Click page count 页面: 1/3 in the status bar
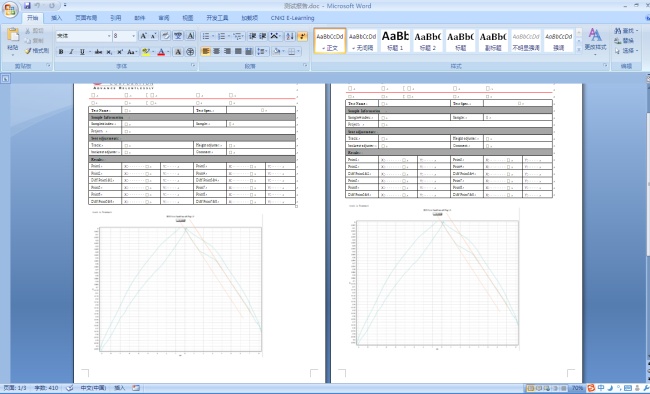This screenshot has width=650, height=394. coord(15,388)
